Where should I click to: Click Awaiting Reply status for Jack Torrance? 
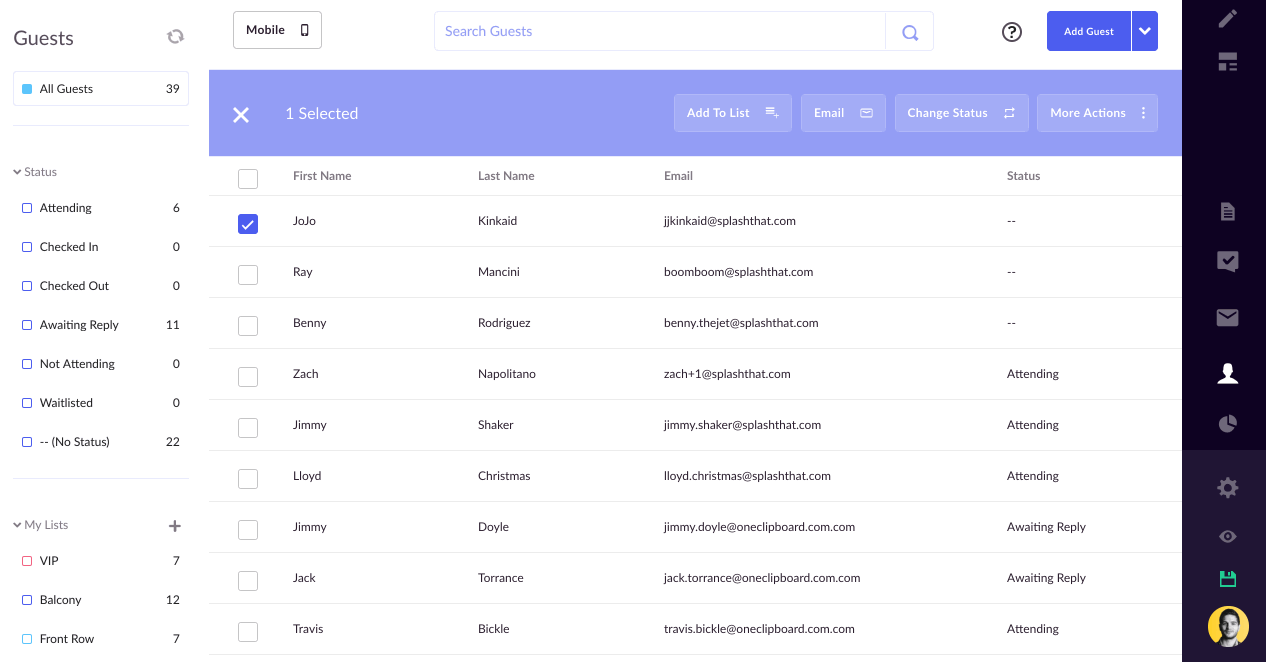coord(1046,578)
